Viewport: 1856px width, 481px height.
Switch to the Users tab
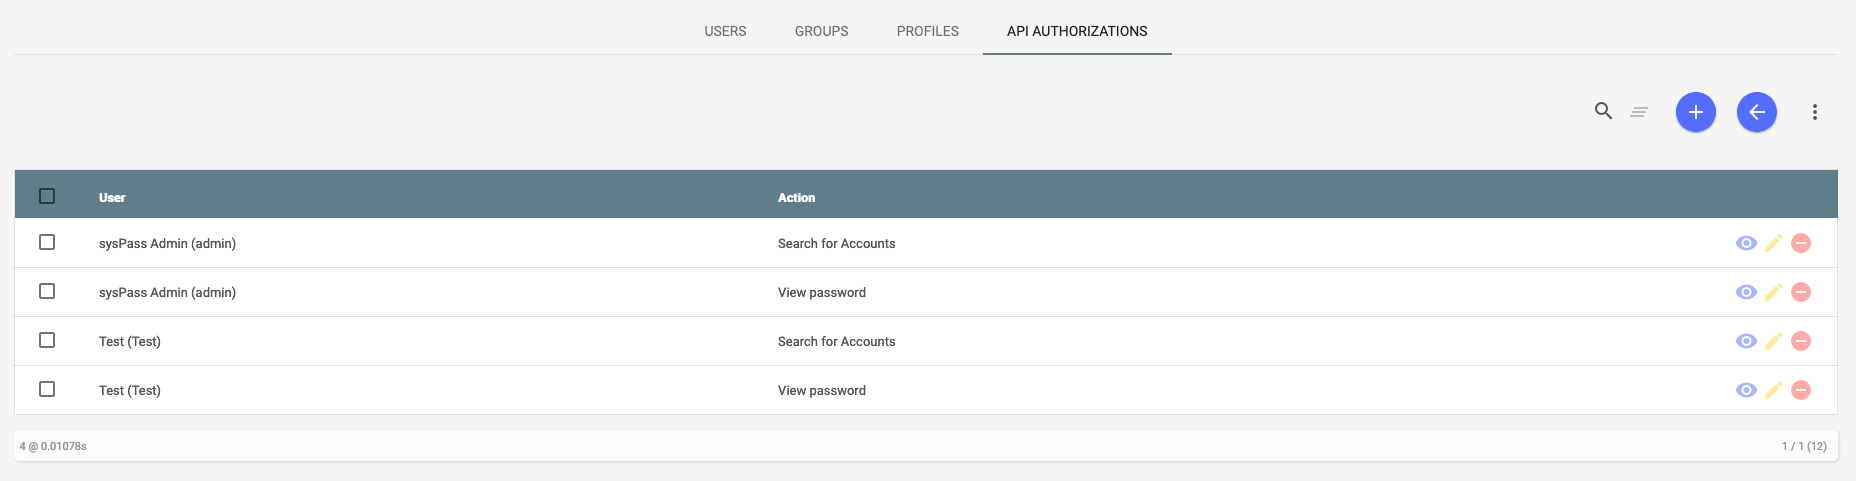coord(725,31)
